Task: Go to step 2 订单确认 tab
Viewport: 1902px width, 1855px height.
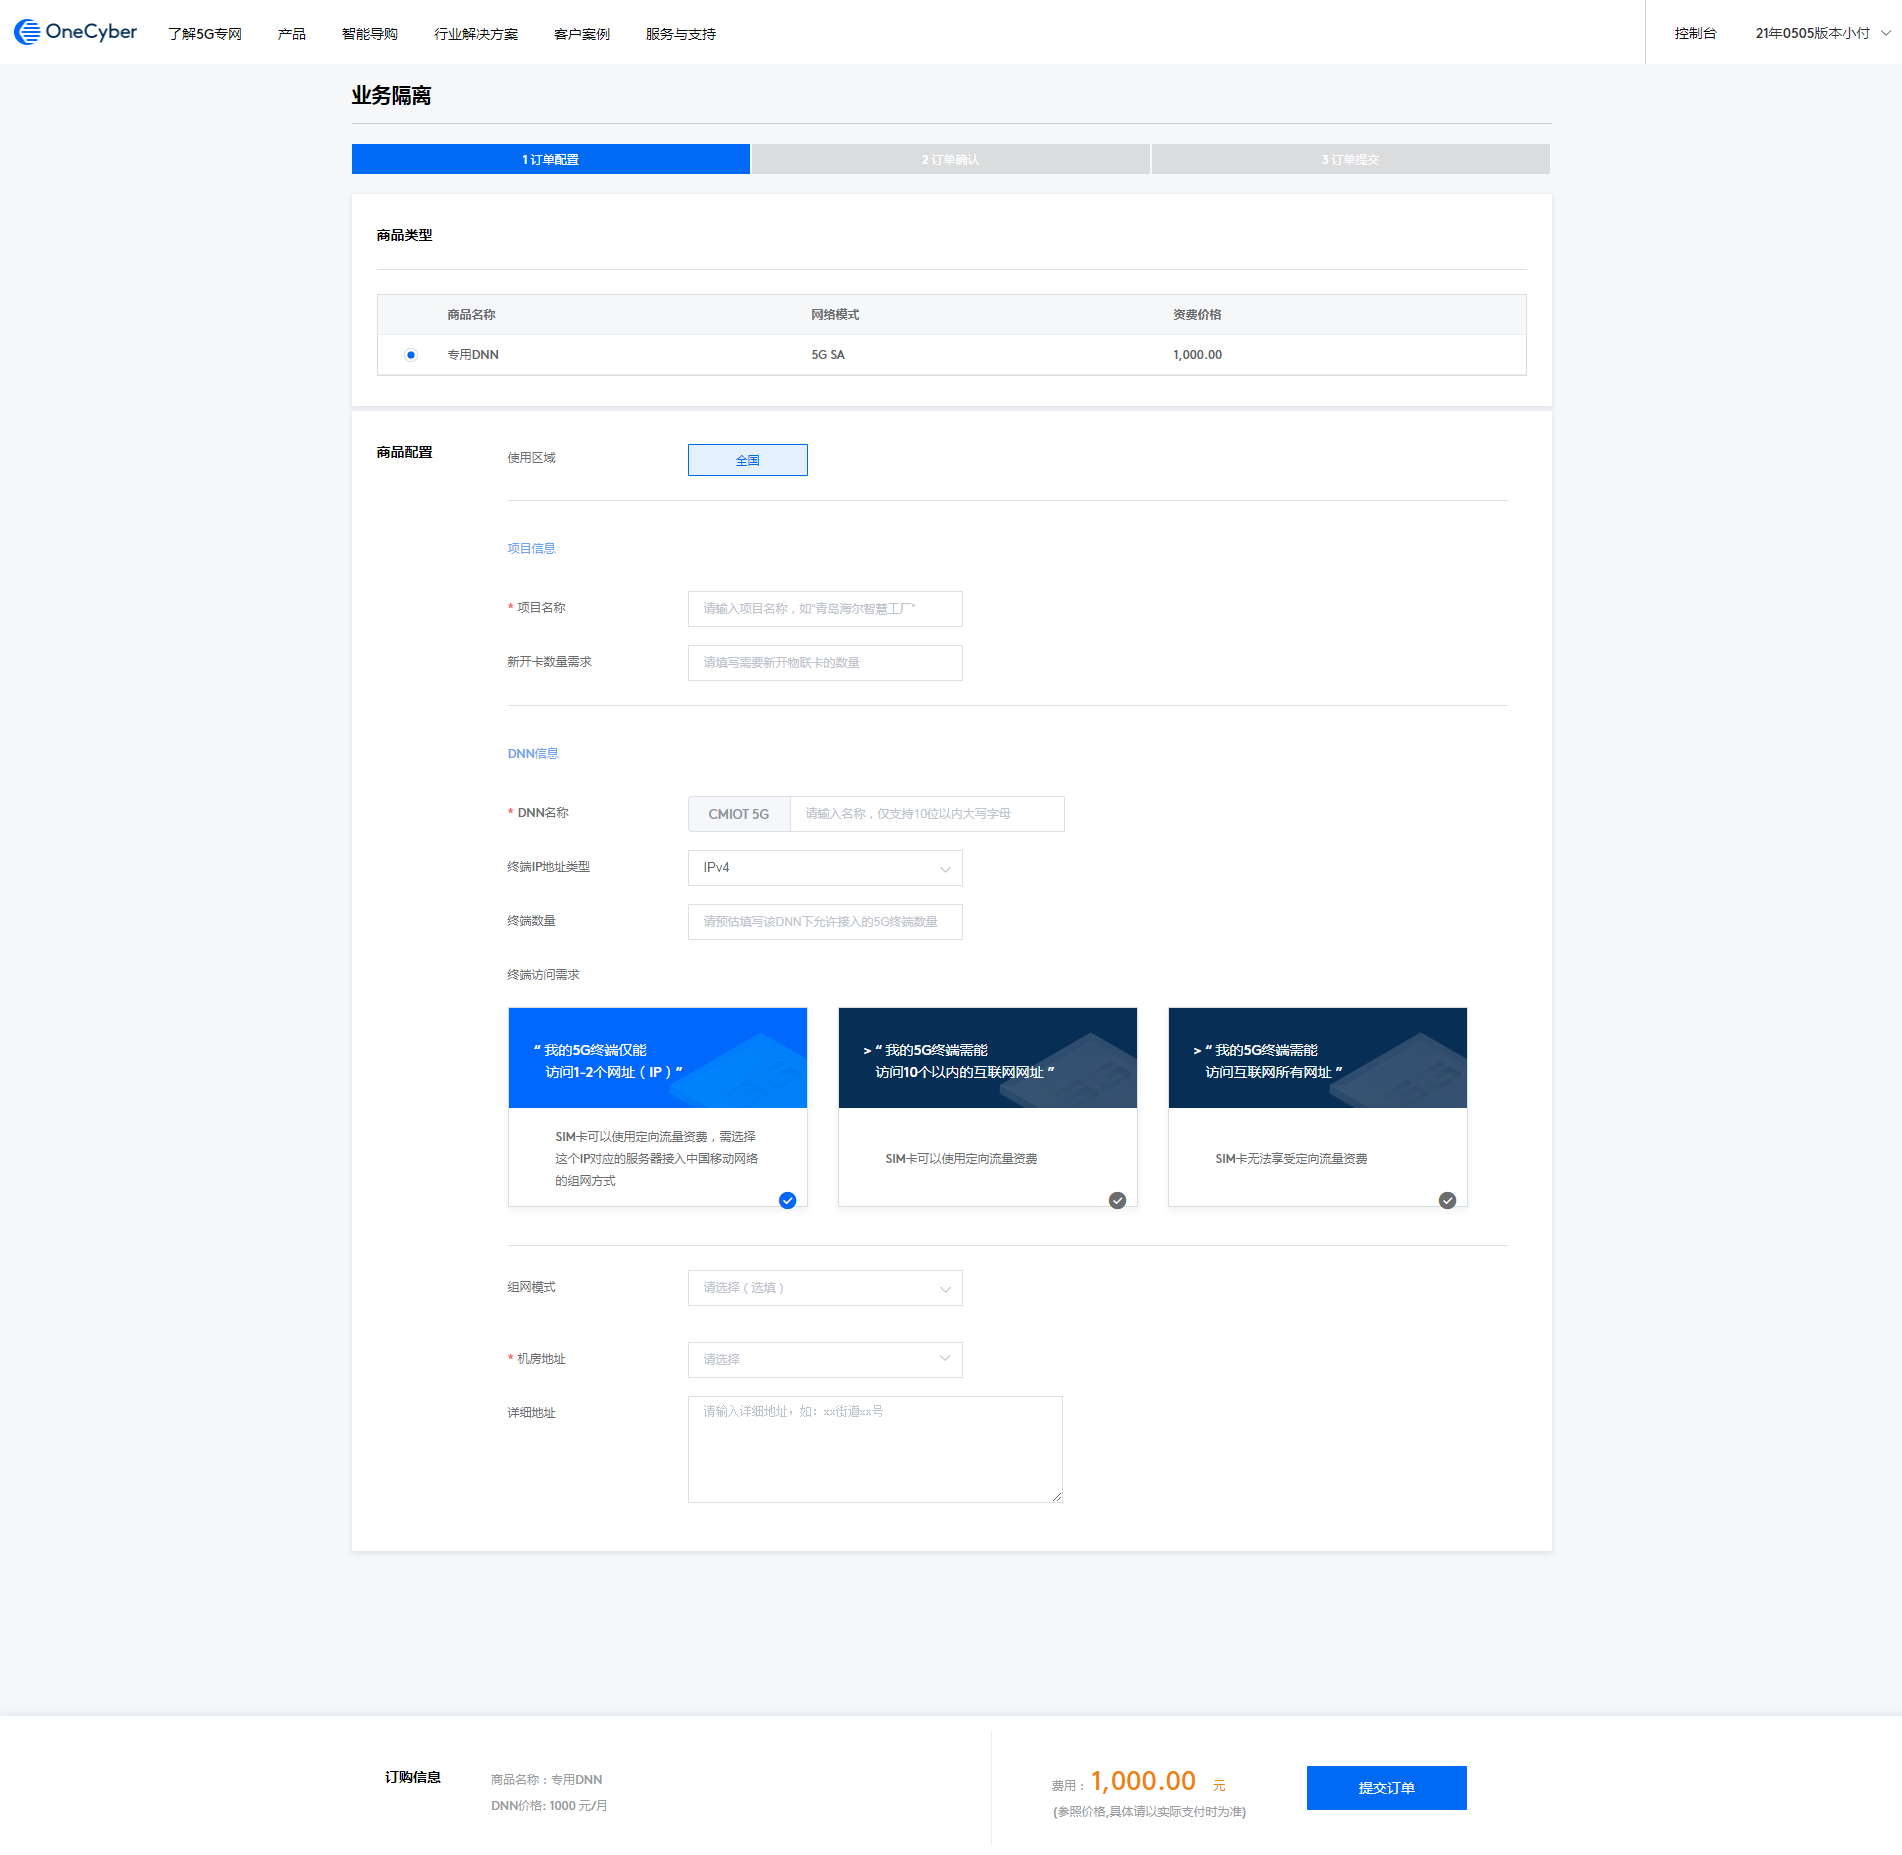Action: [950, 160]
